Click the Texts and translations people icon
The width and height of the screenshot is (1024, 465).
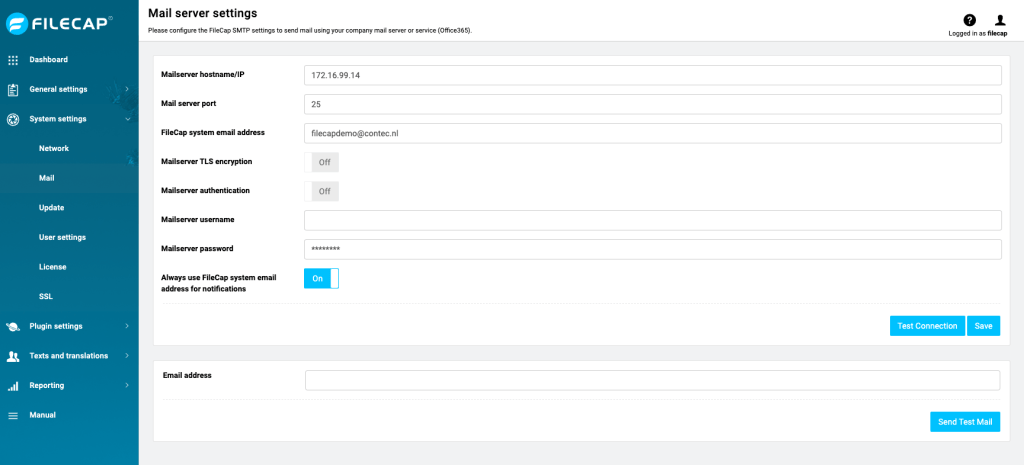coord(12,356)
